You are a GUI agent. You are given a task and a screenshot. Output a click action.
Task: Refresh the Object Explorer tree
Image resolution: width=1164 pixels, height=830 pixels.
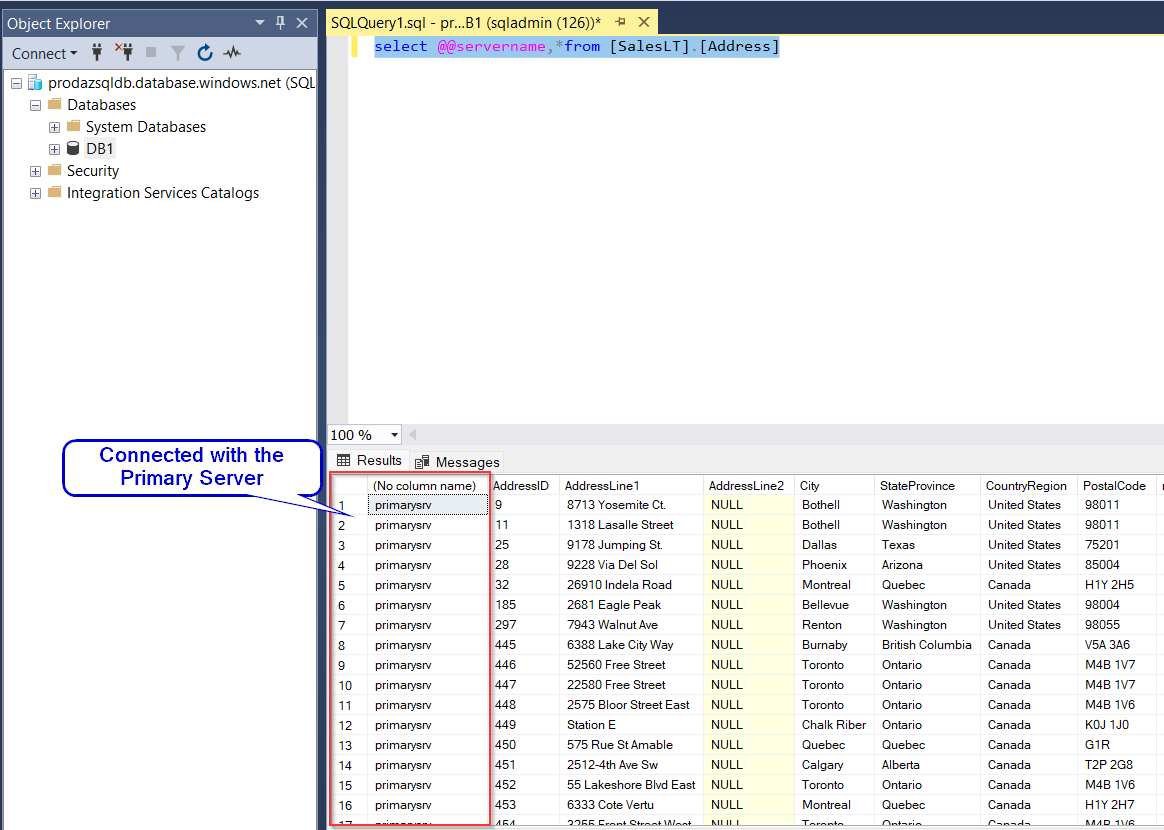point(205,53)
